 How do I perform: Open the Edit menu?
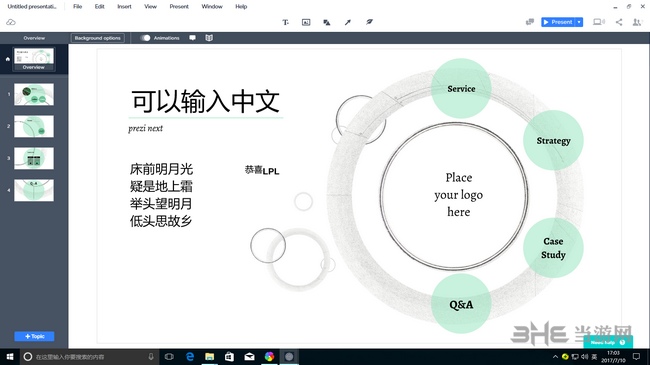pos(99,7)
